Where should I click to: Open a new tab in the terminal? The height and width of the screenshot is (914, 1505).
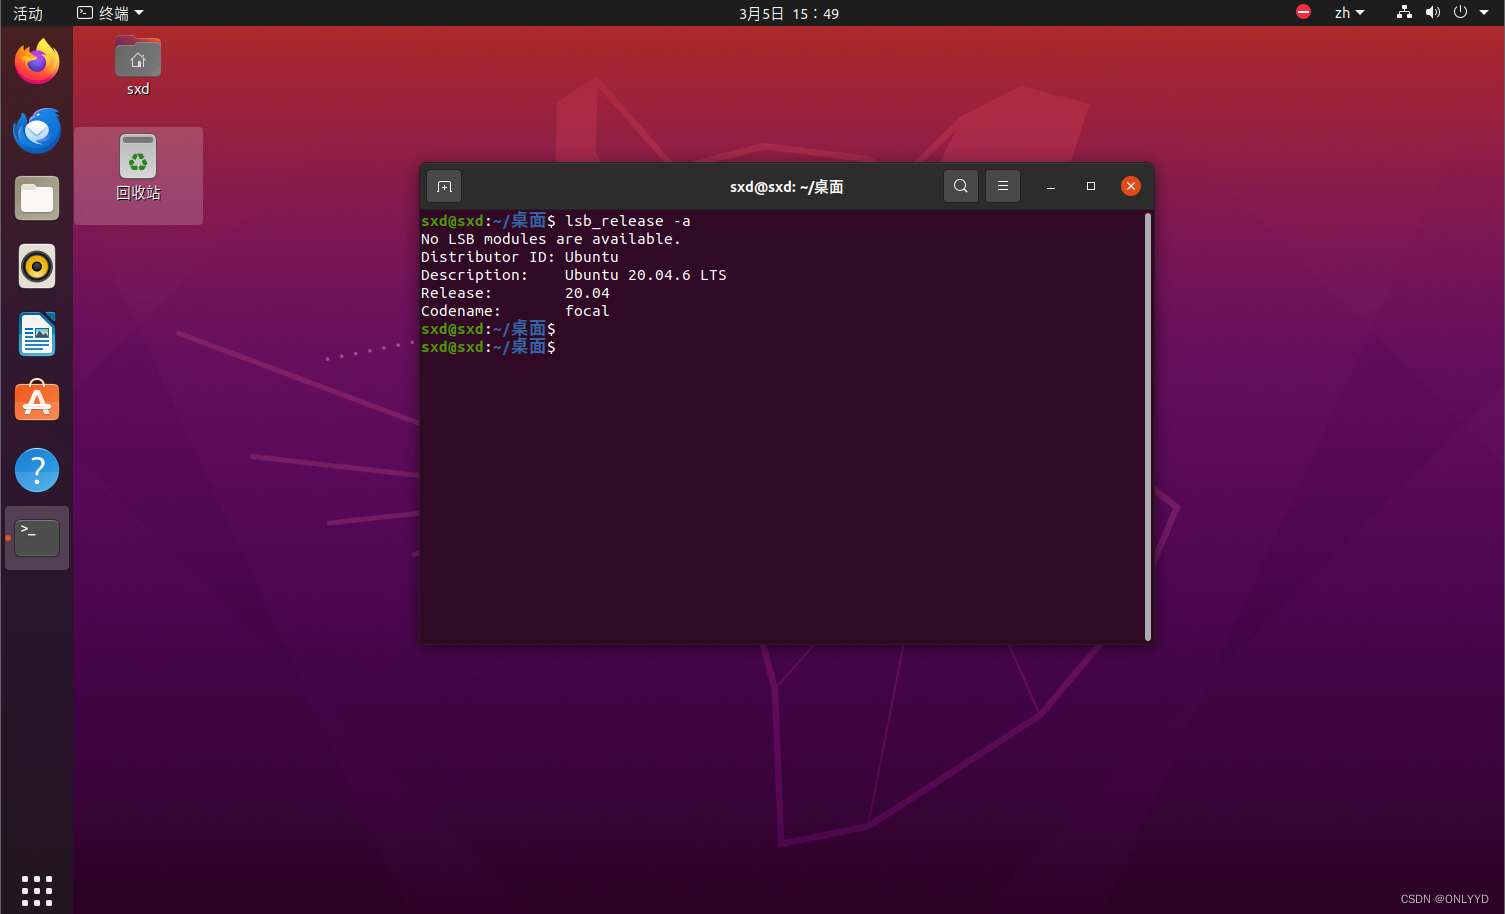click(x=444, y=186)
